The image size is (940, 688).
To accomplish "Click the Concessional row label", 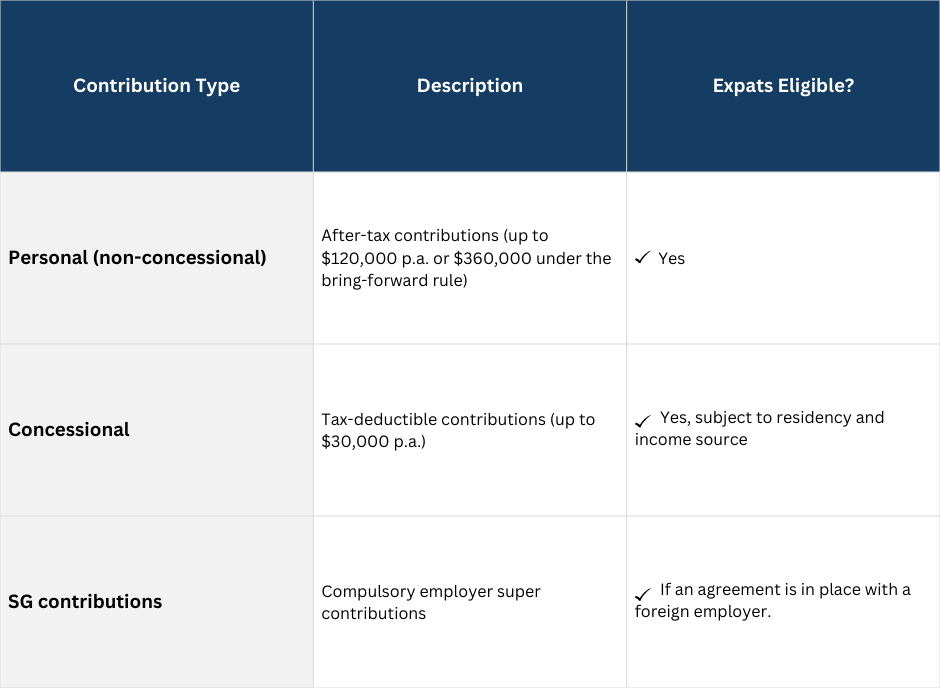I will (69, 430).
